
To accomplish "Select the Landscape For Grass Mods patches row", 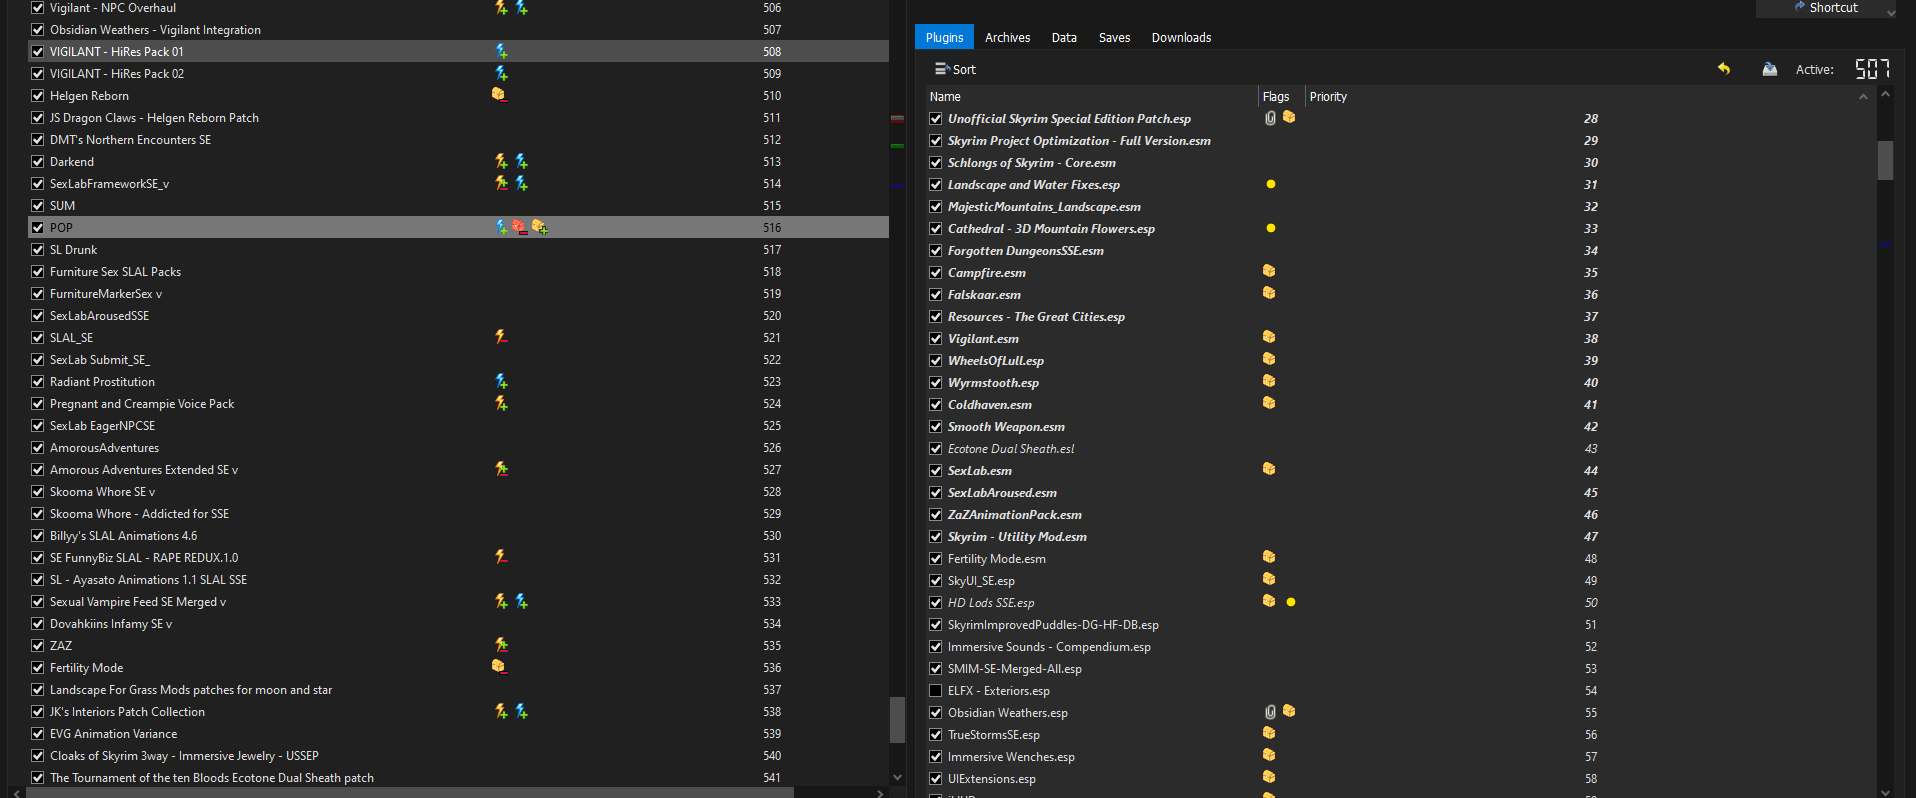I will (x=458, y=690).
